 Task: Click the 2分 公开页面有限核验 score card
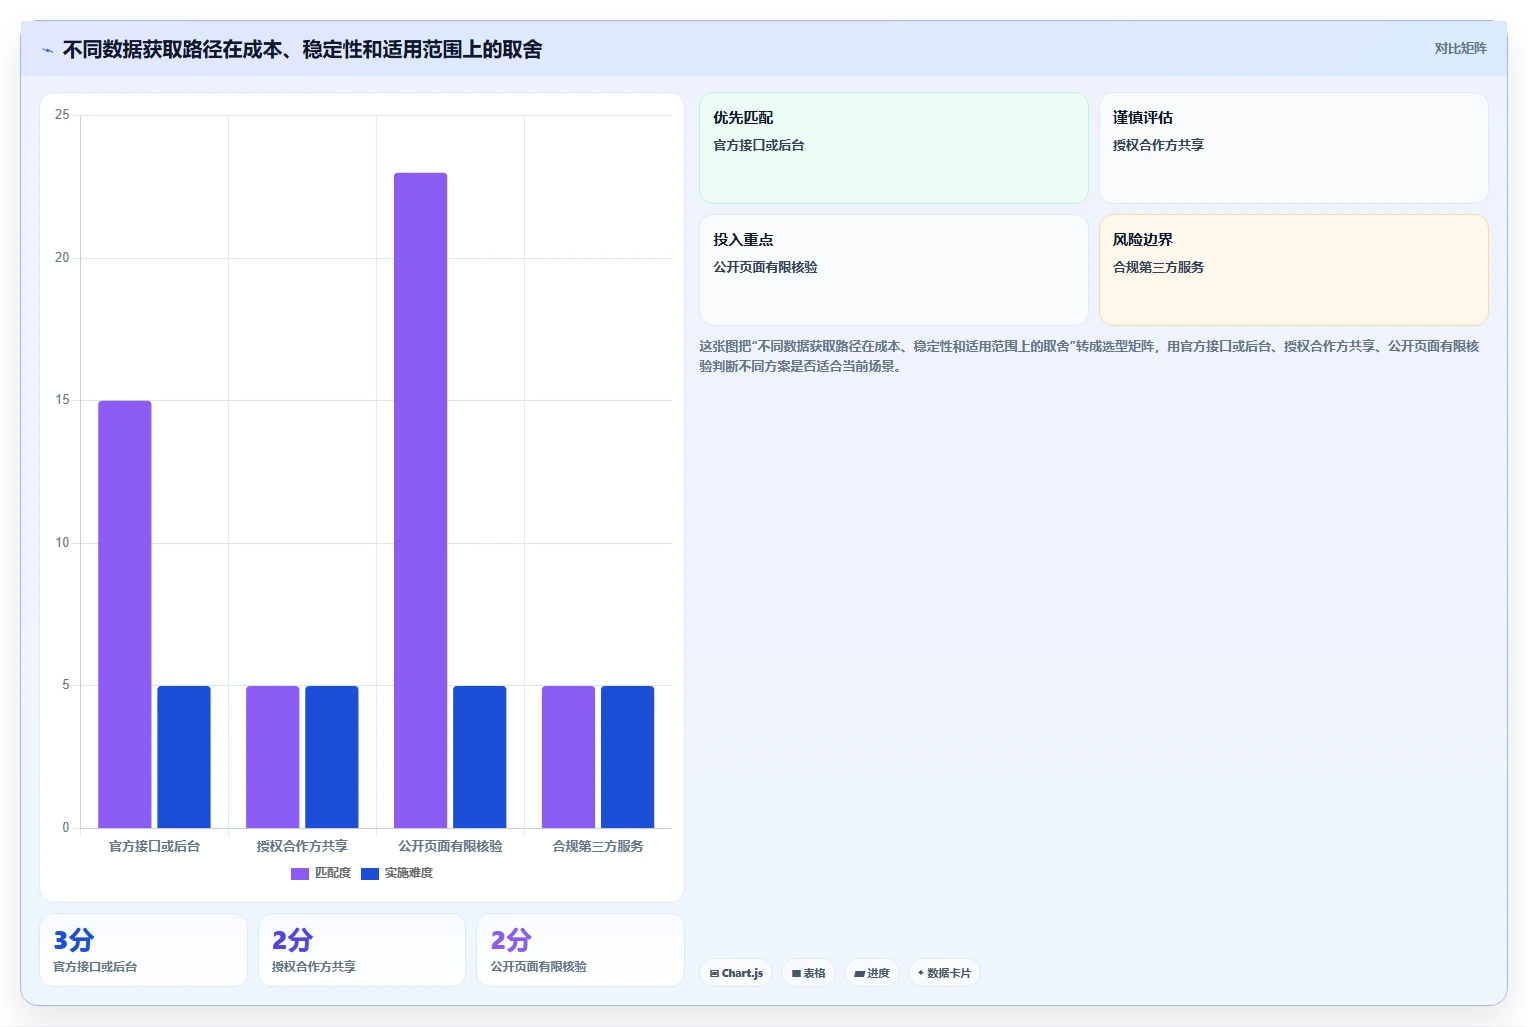(580, 950)
